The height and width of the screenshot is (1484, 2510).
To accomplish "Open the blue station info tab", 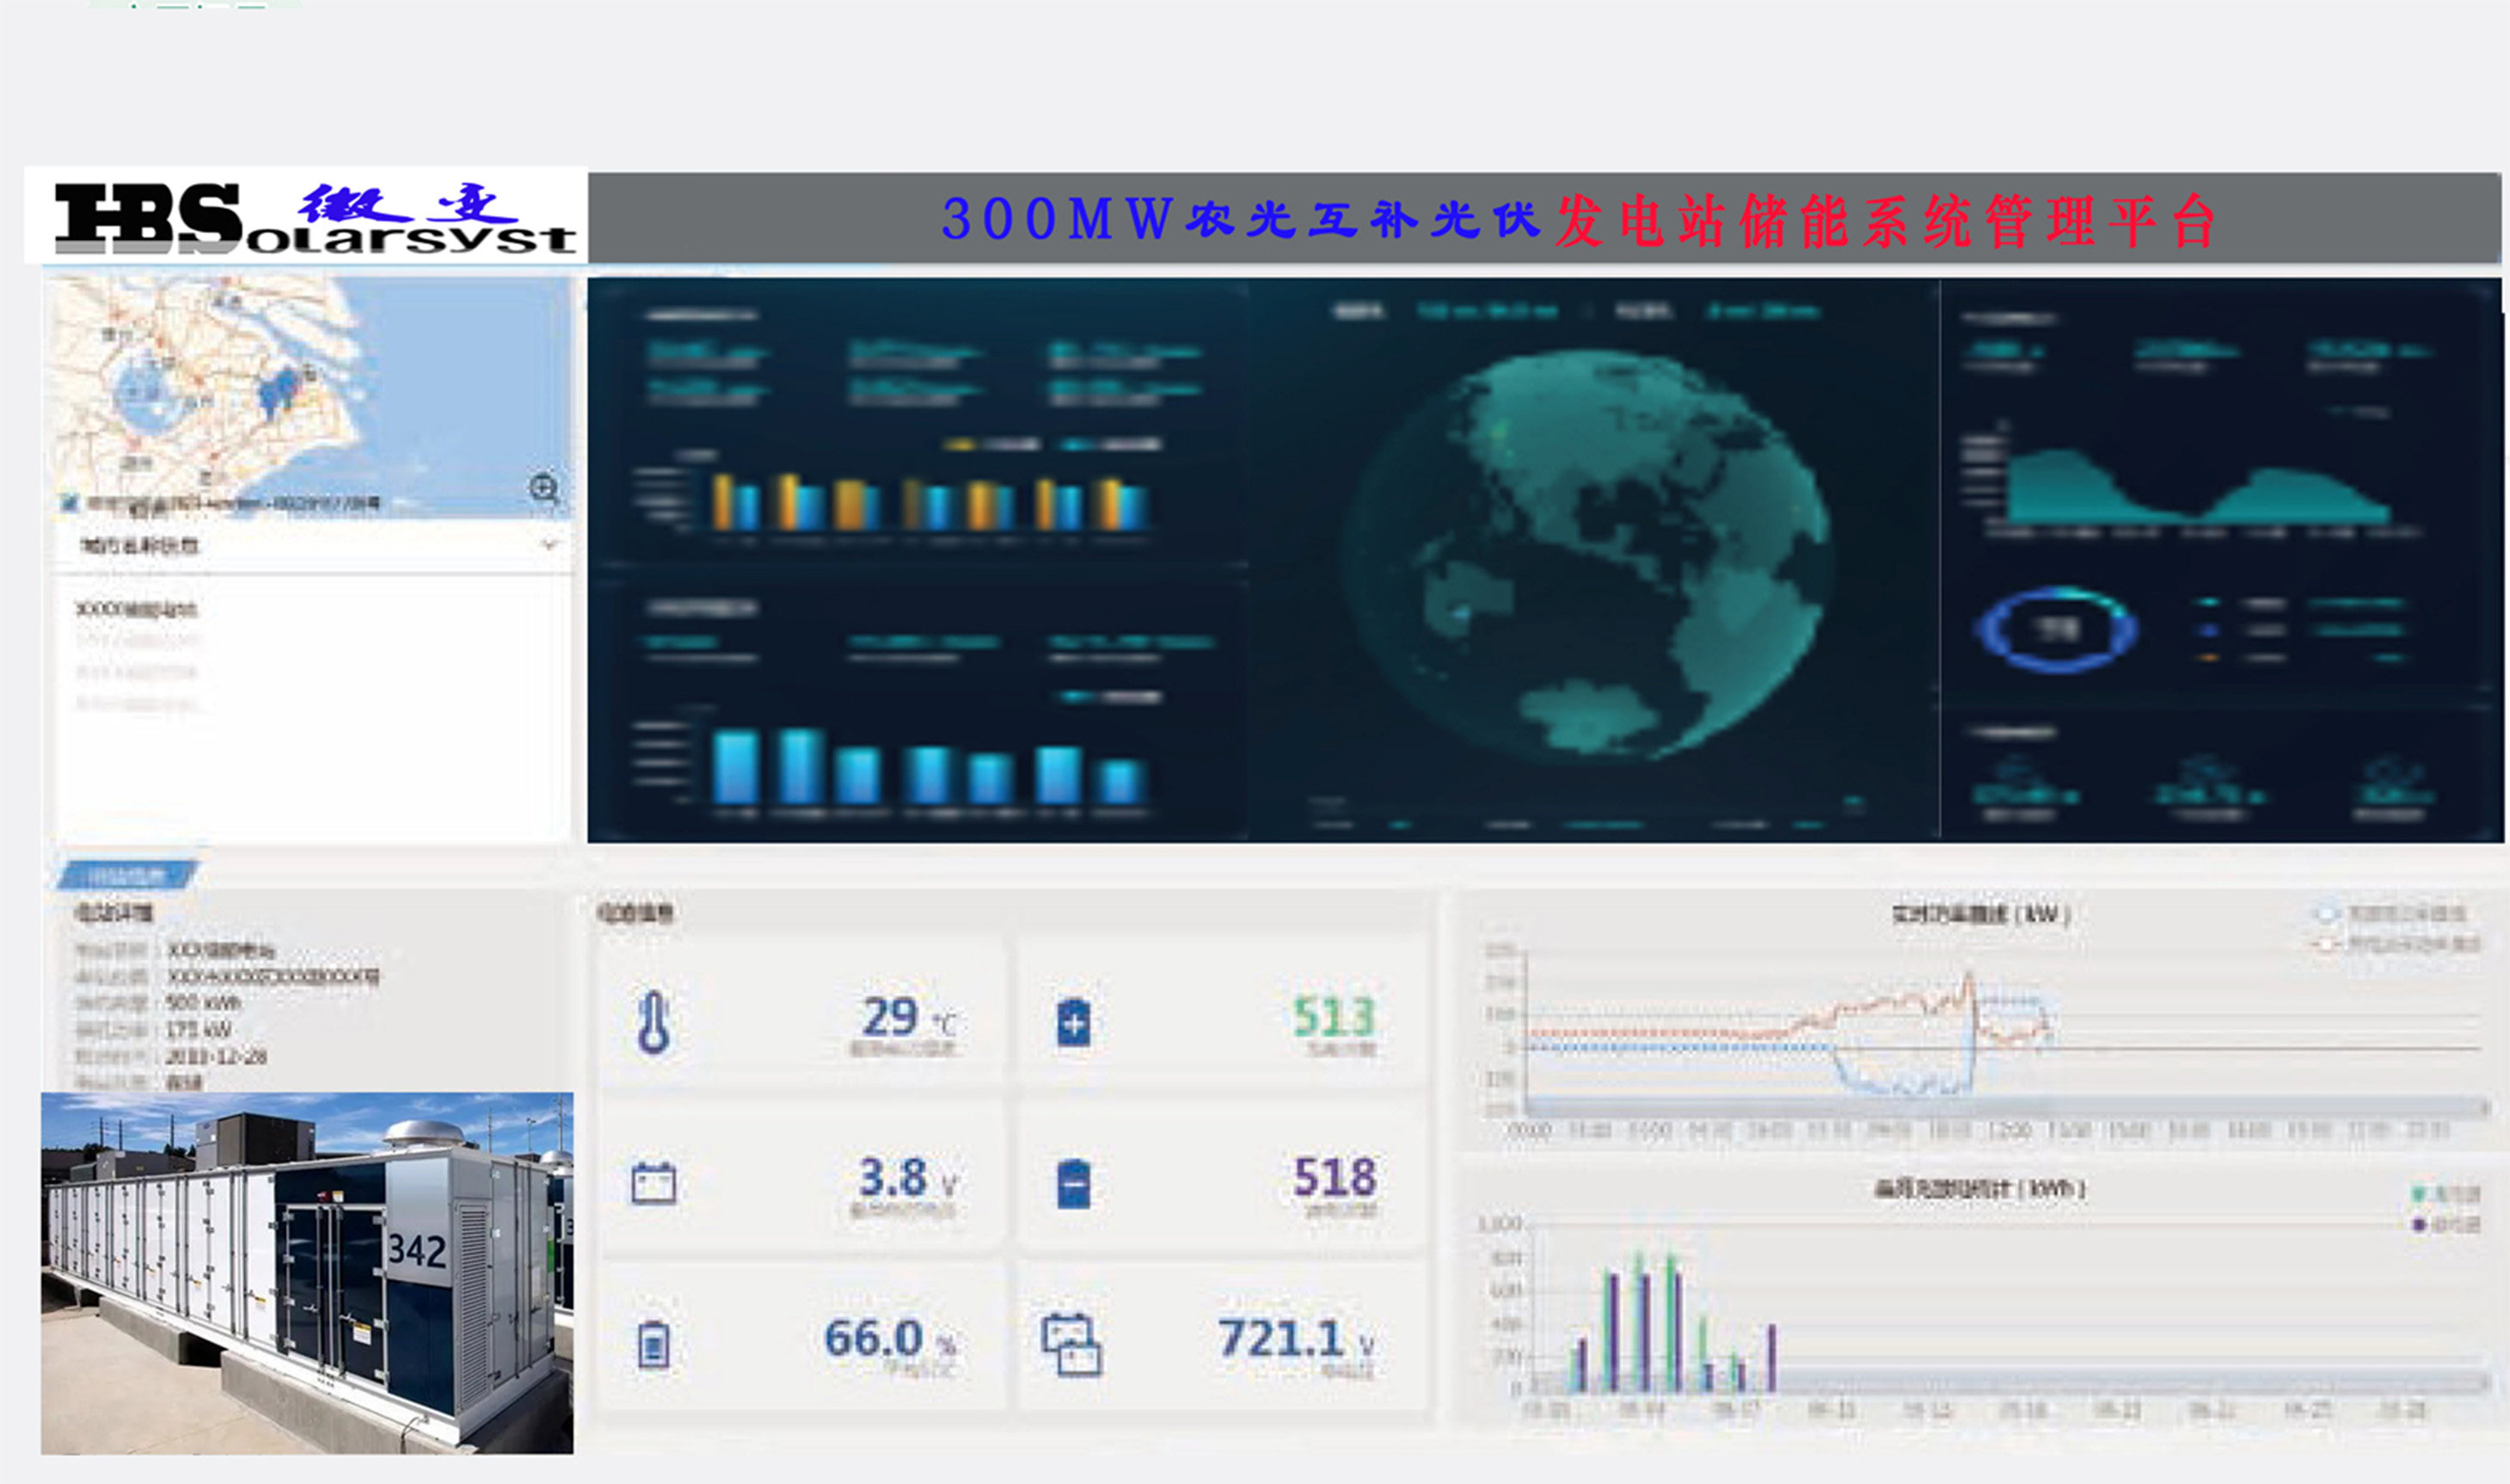I will click(127, 876).
